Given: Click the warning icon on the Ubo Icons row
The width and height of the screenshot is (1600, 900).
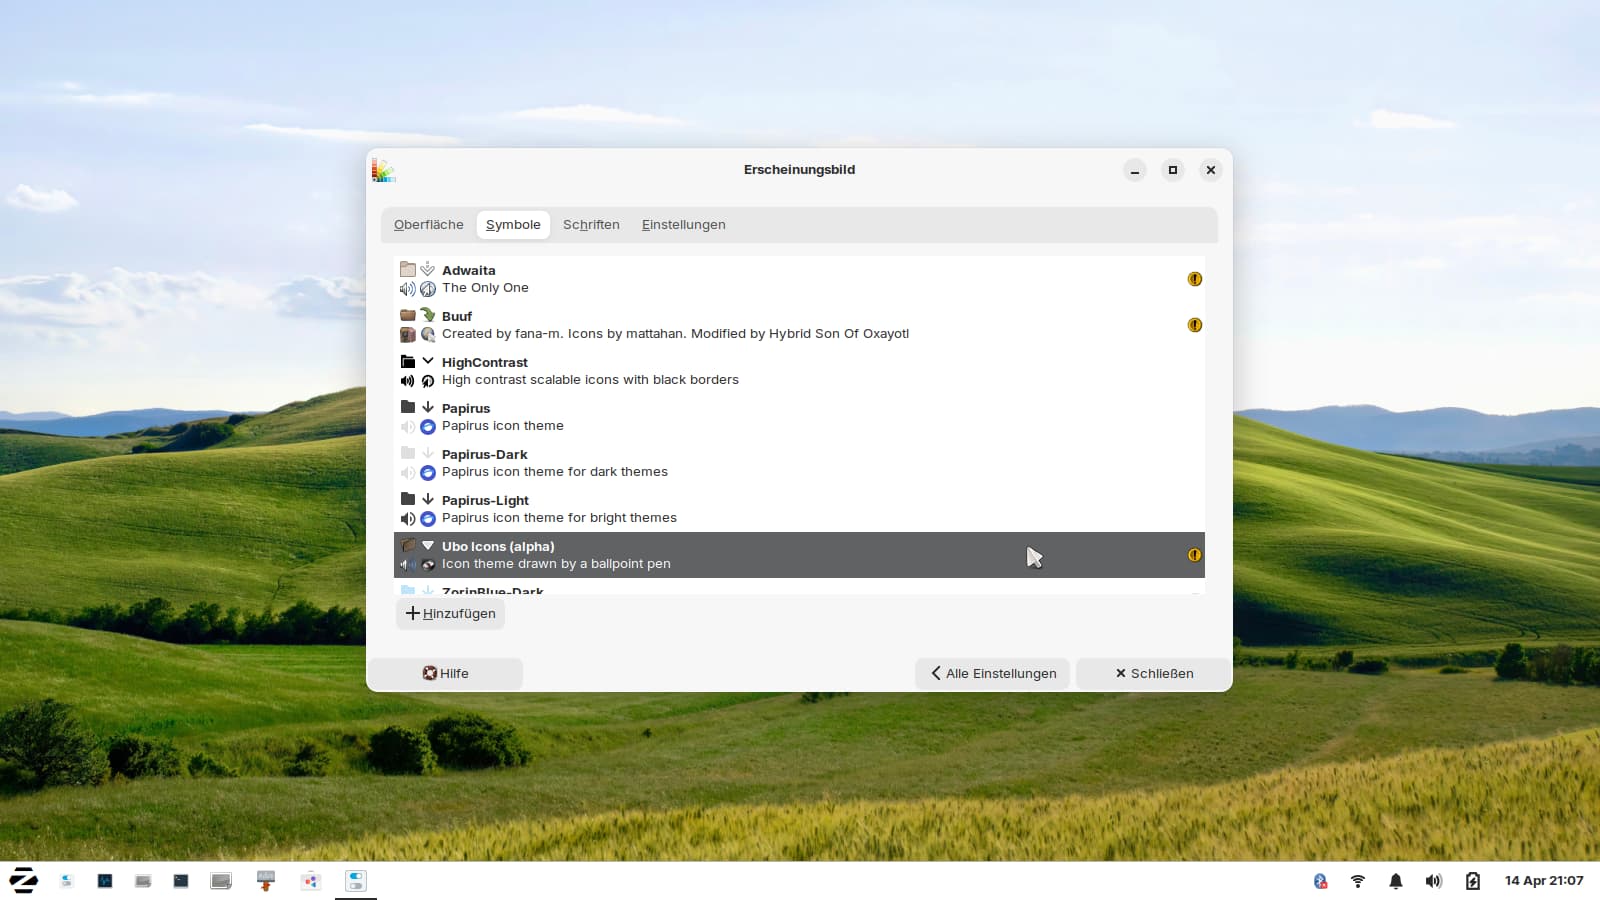Looking at the screenshot, I should (x=1194, y=555).
